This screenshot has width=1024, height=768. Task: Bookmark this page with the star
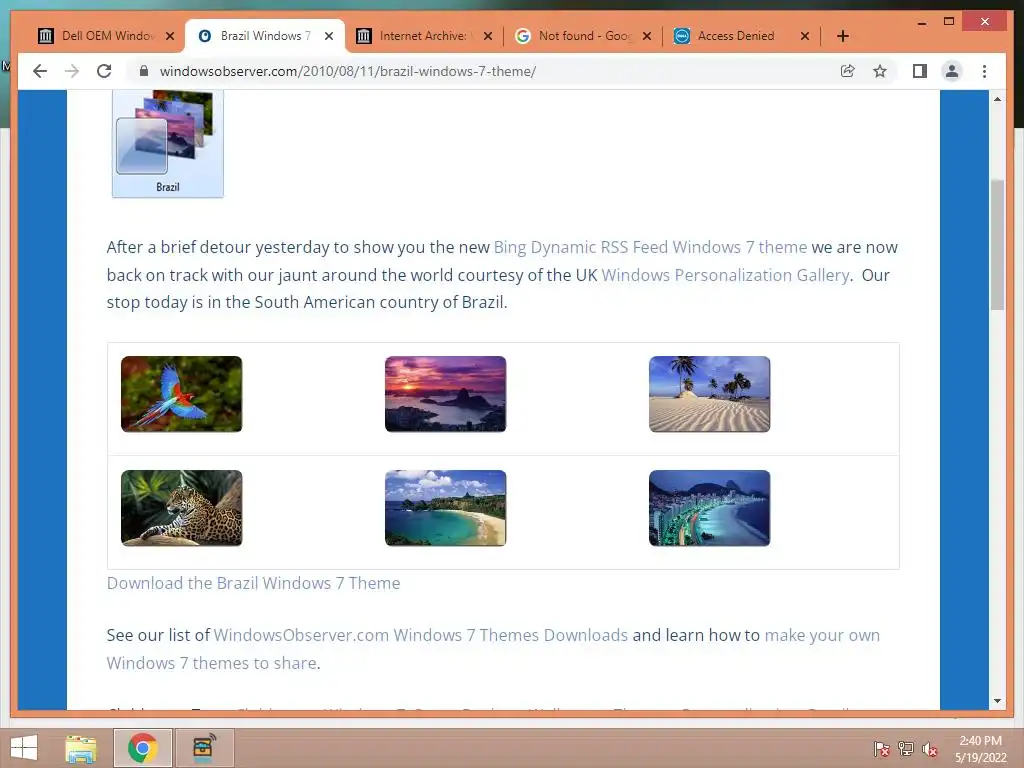pyautogui.click(x=880, y=71)
